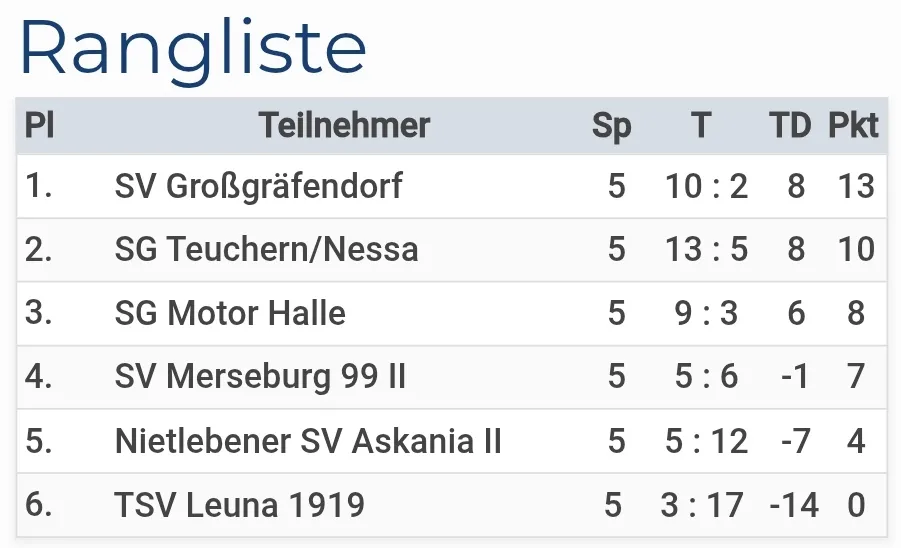Click the rank number 3. cell
This screenshot has width=901, height=548.
coord(39,314)
